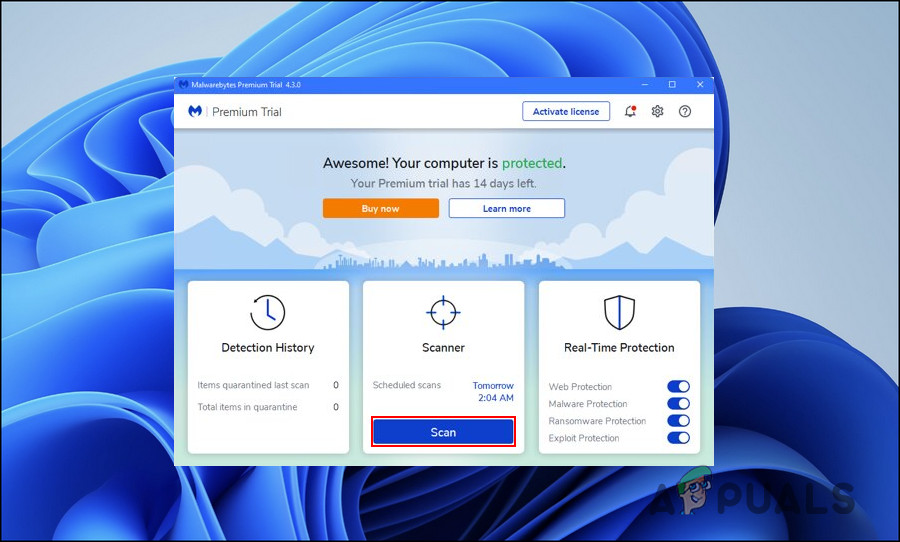Open the Scanner card title

(x=443, y=347)
